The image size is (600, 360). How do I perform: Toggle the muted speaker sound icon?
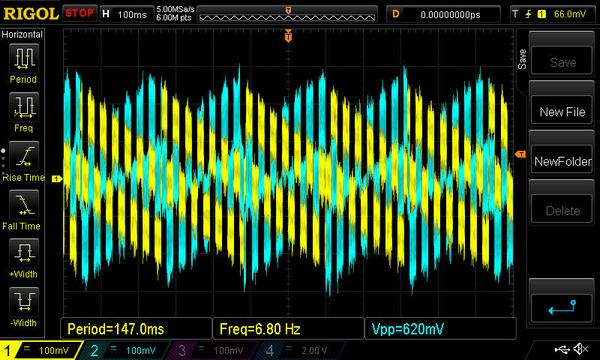click(581, 349)
